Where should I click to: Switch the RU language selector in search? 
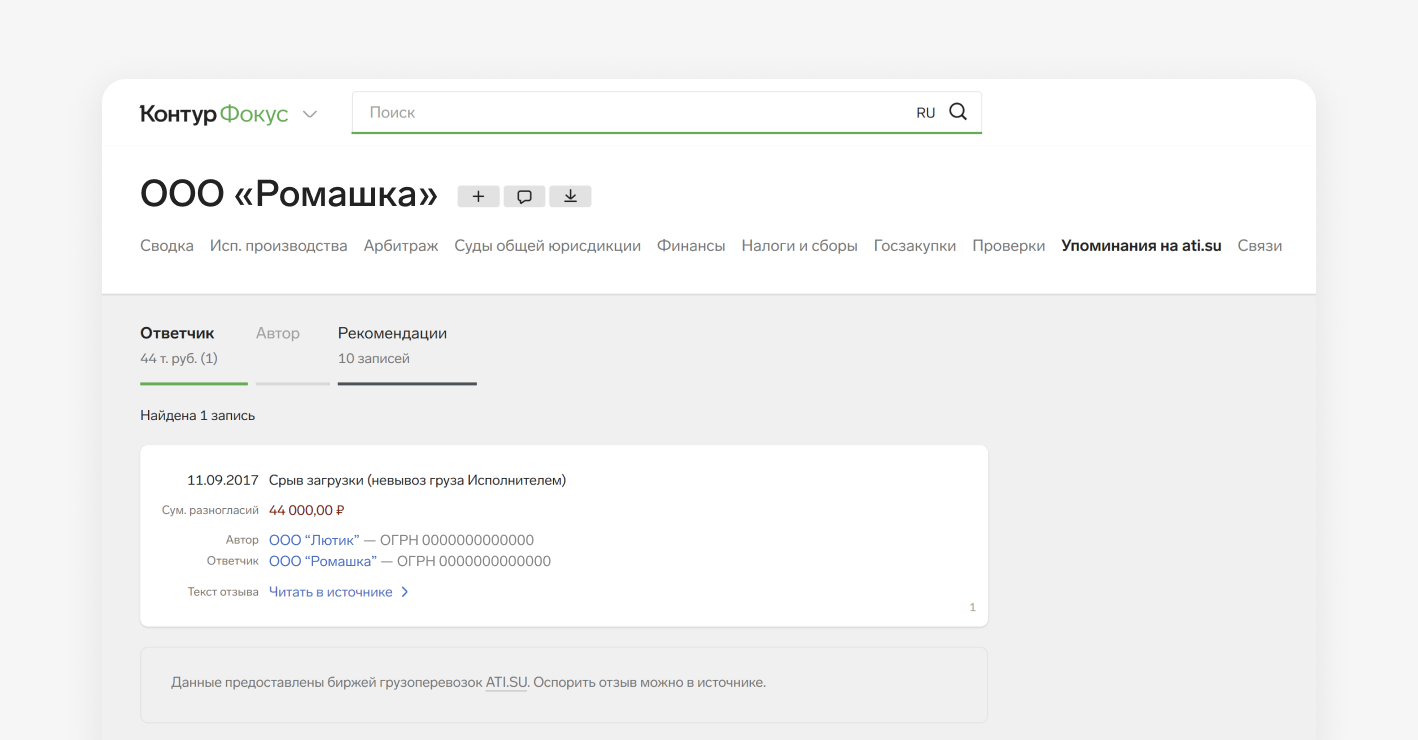coord(925,113)
